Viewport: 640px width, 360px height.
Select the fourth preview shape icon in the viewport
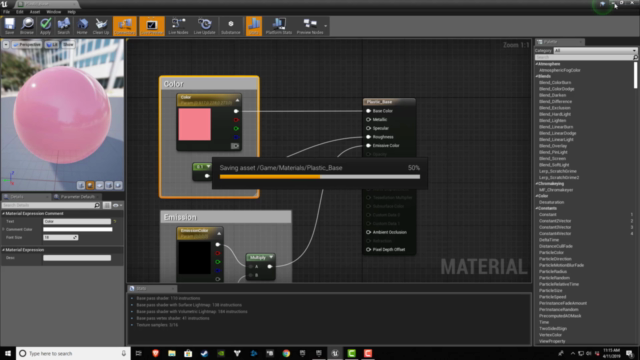point(109,185)
